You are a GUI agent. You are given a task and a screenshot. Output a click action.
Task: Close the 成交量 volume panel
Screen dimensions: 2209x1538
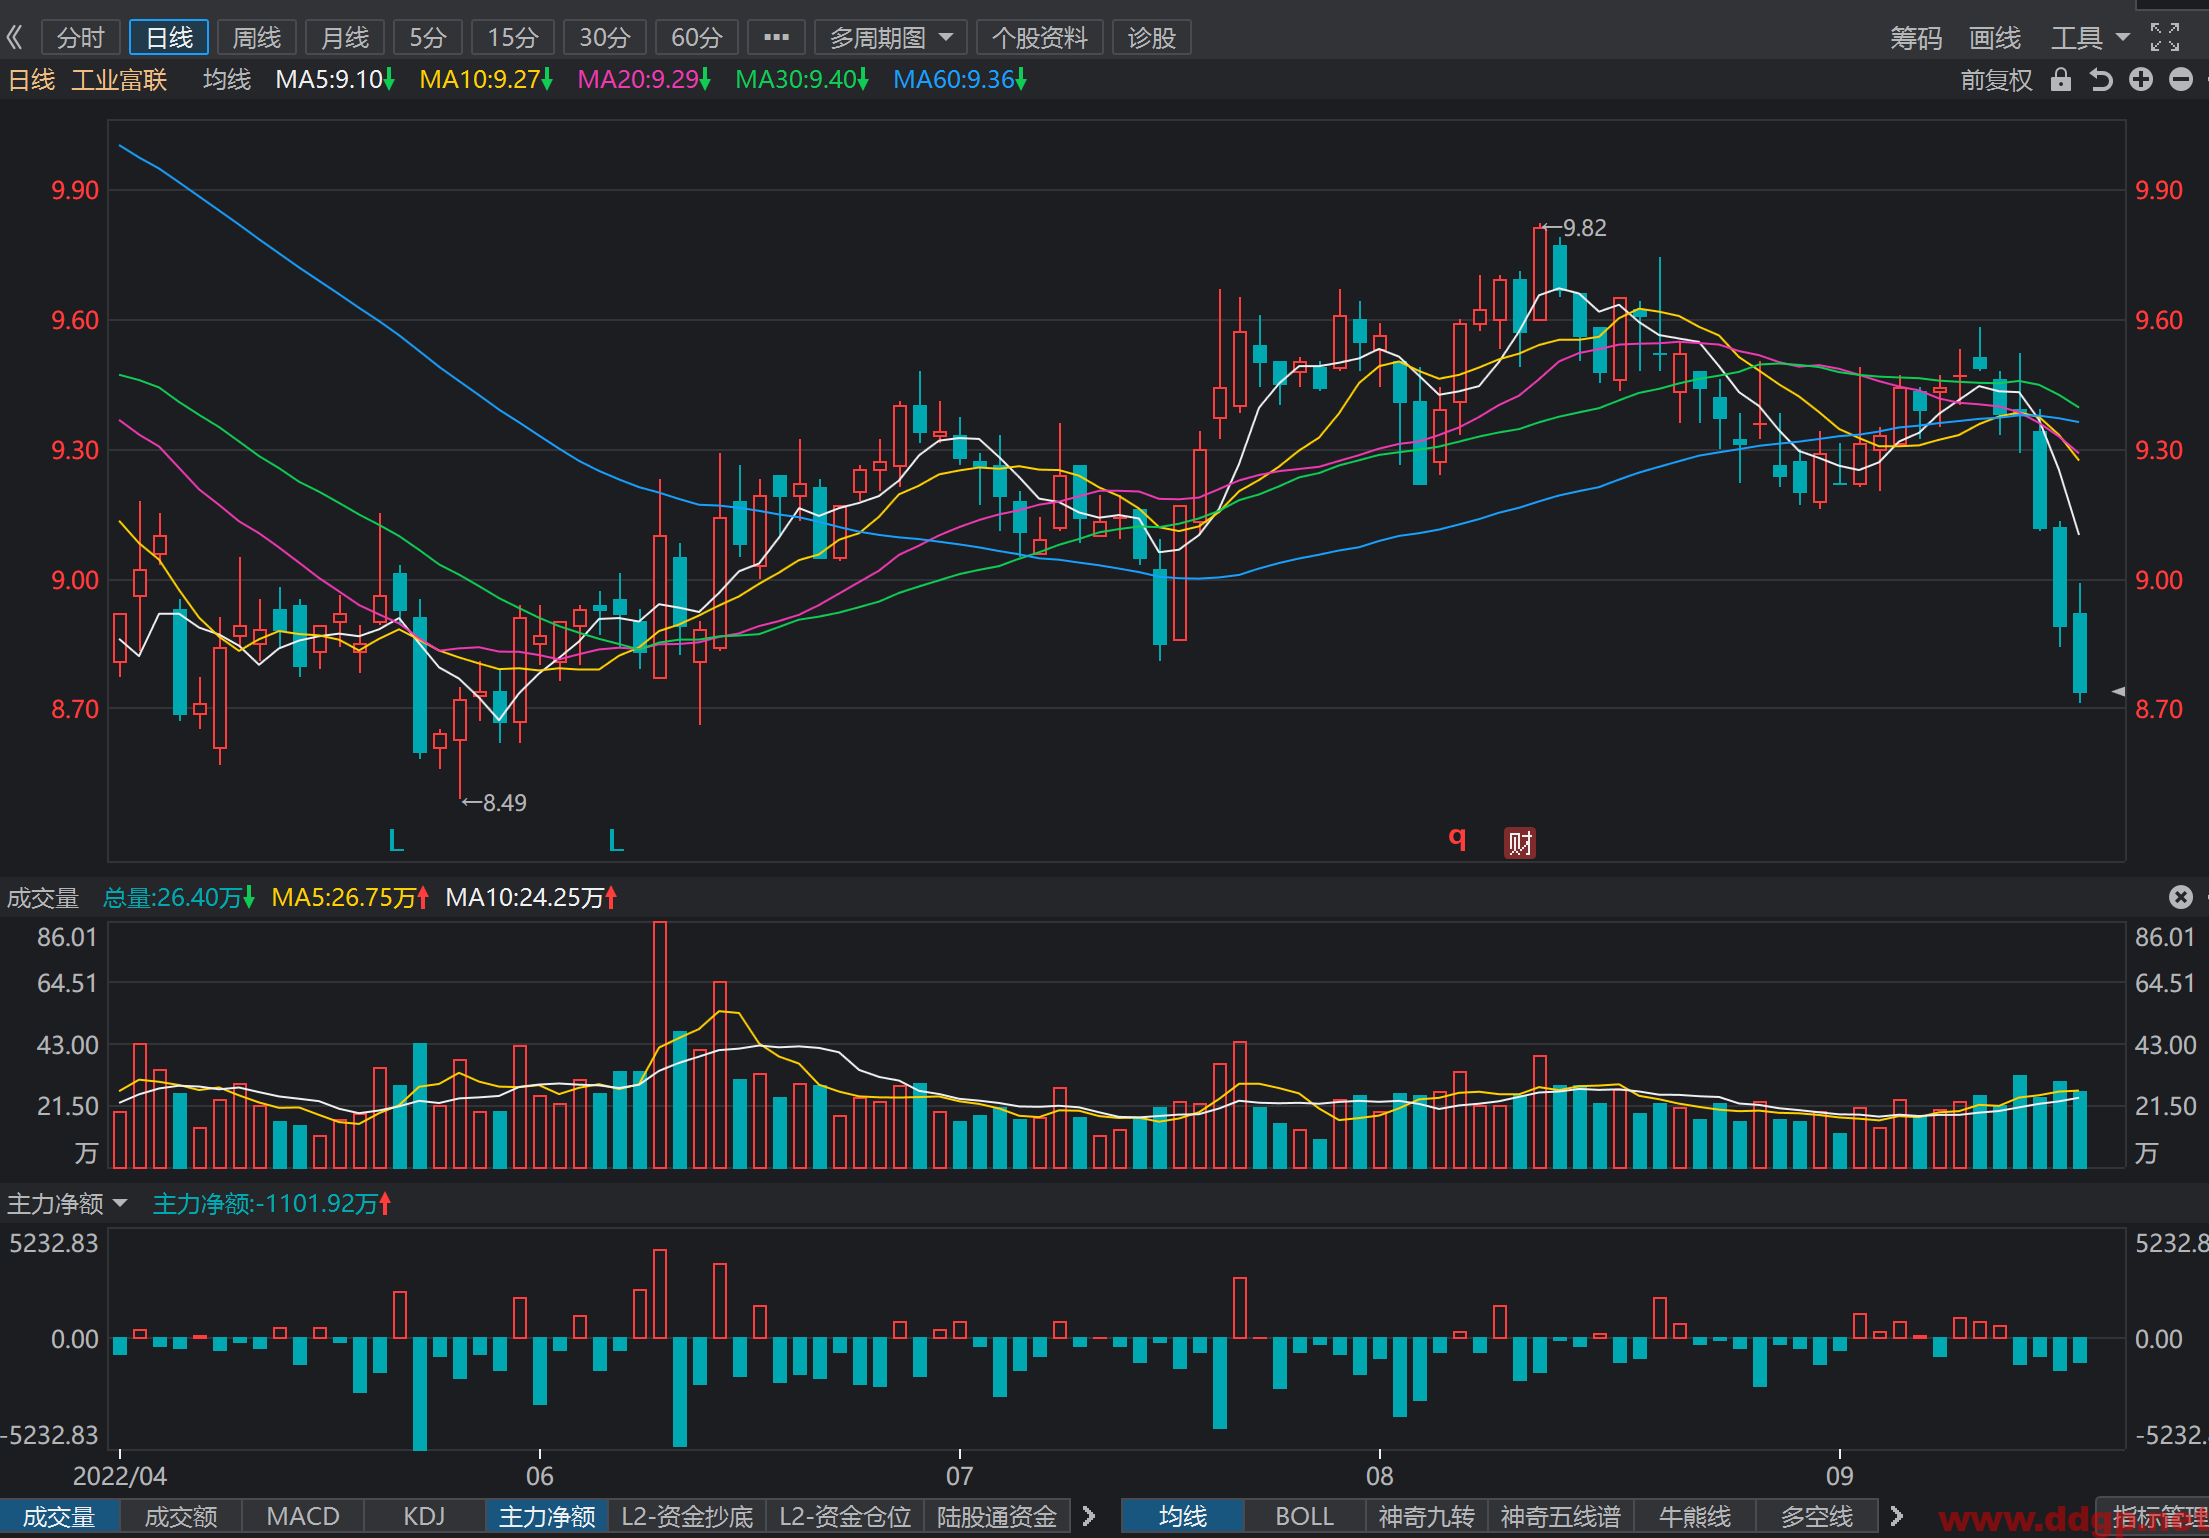click(2181, 897)
